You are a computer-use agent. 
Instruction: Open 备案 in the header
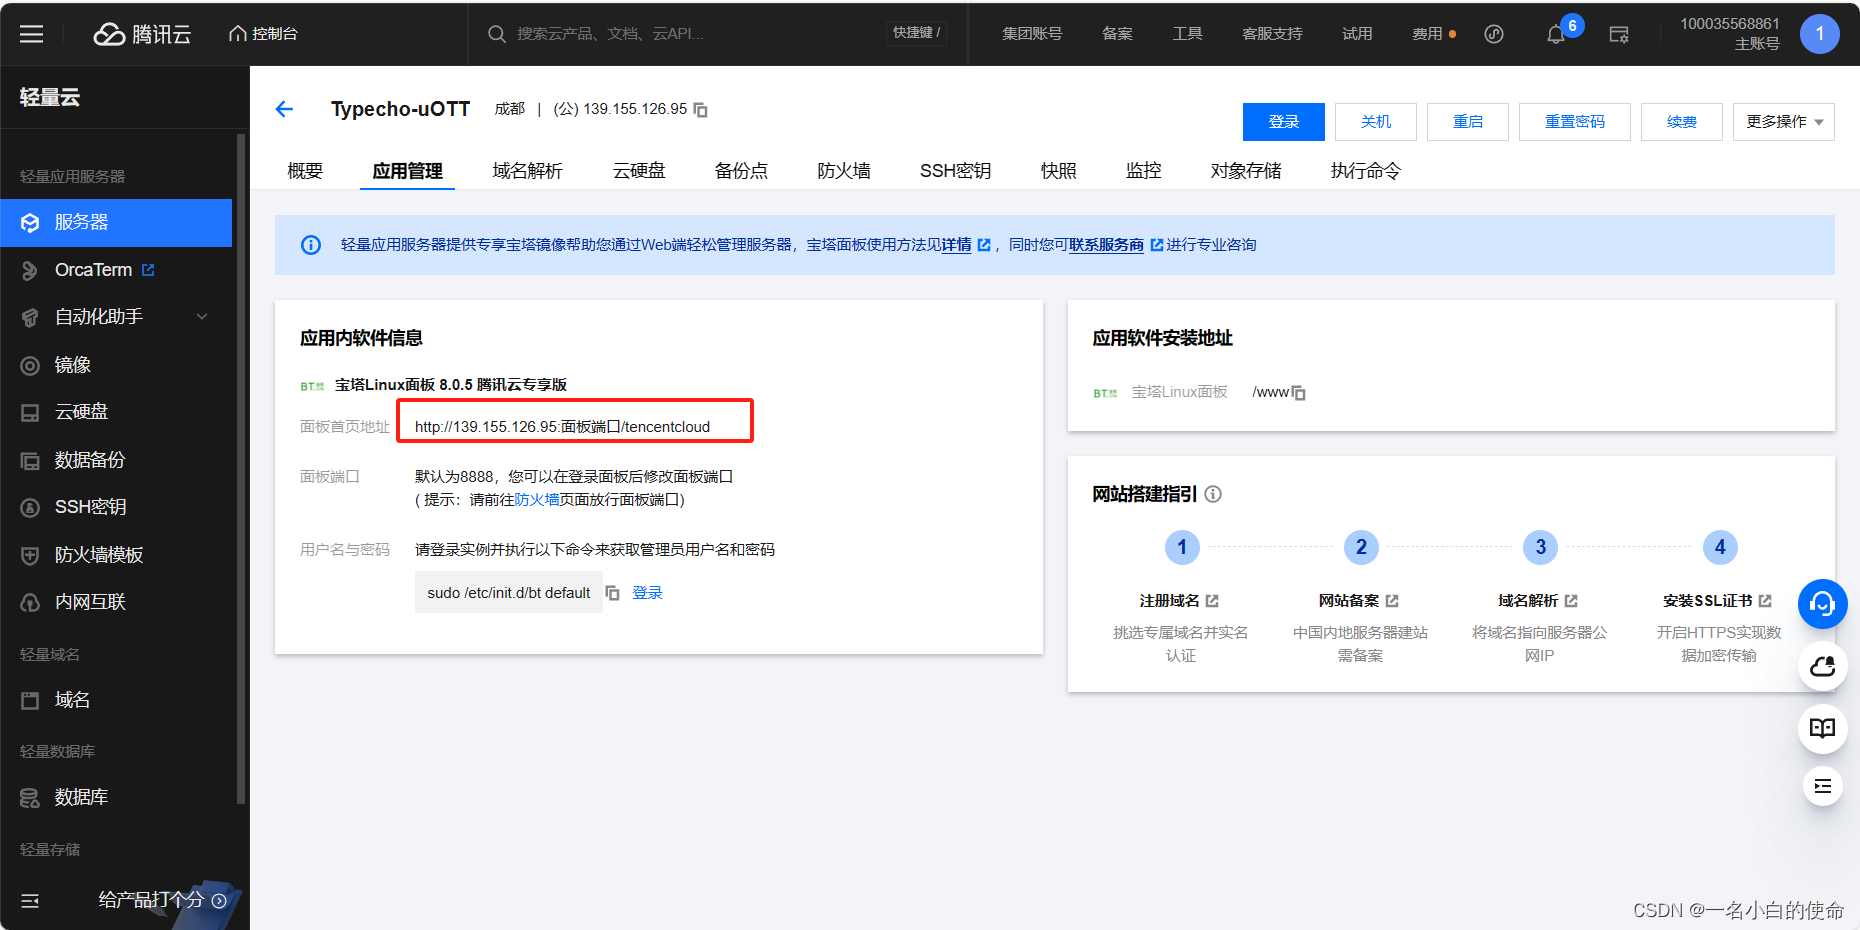pyautogui.click(x=1117, y=34)
